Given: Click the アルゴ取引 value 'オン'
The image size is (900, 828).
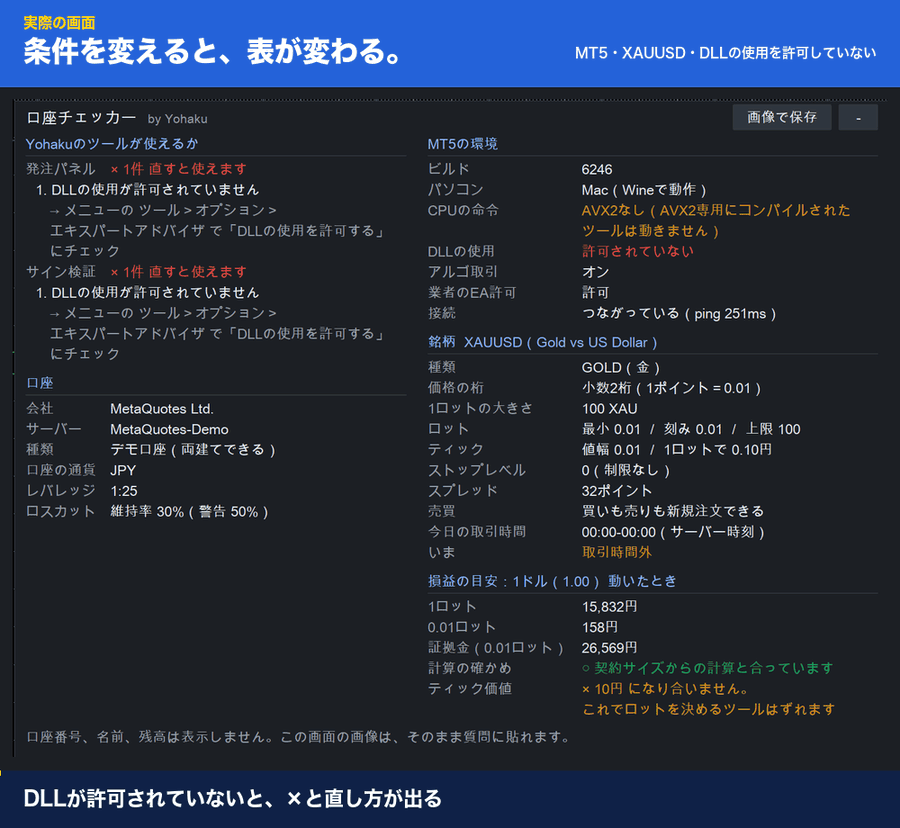Looking at the screenshot, I should pyautogui.click(x=595, y=272).
